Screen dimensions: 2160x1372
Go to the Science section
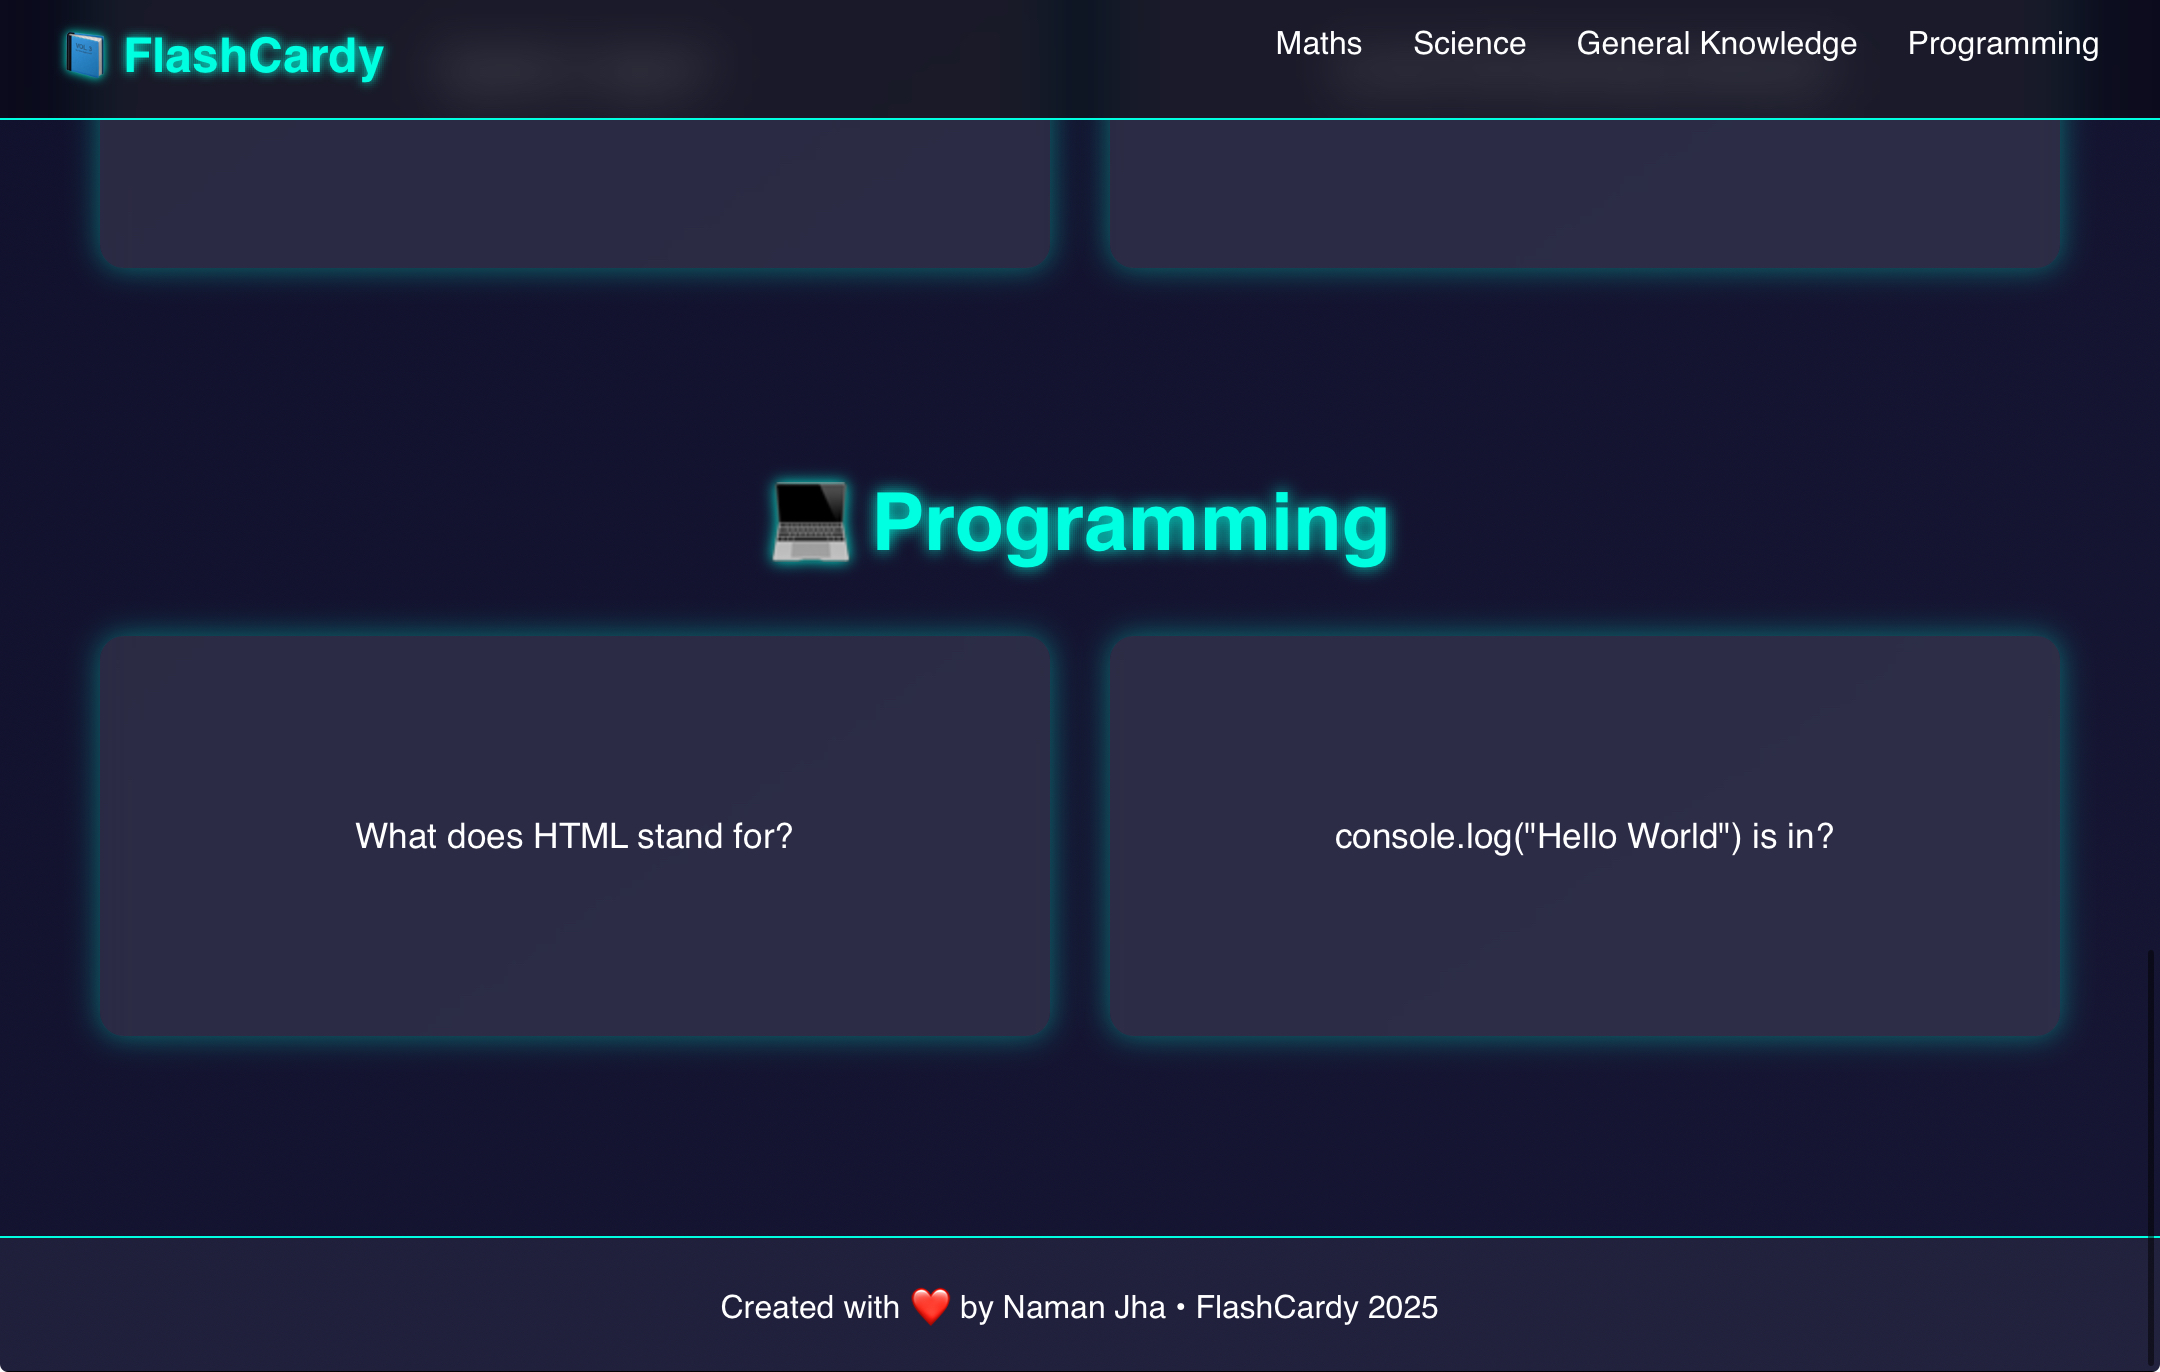1469,44
